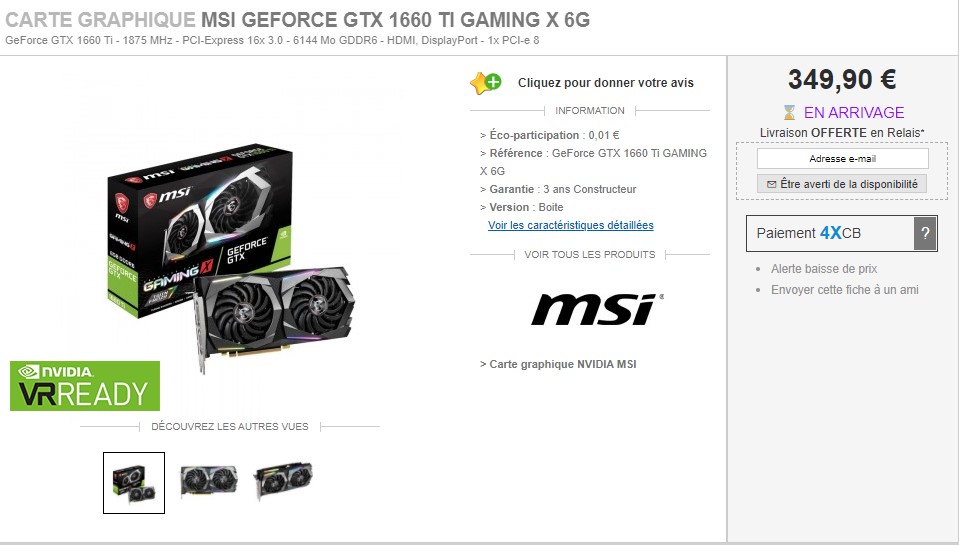959x545 pixels.
Task: Click Cliquez pour donner votre avis
Action: click(605, 83)
